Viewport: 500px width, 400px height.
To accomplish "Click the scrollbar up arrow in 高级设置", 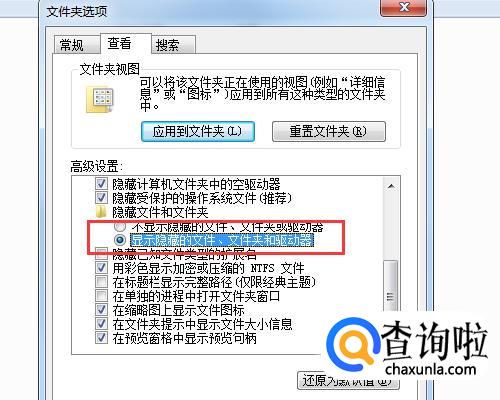I will pos(391,186).
